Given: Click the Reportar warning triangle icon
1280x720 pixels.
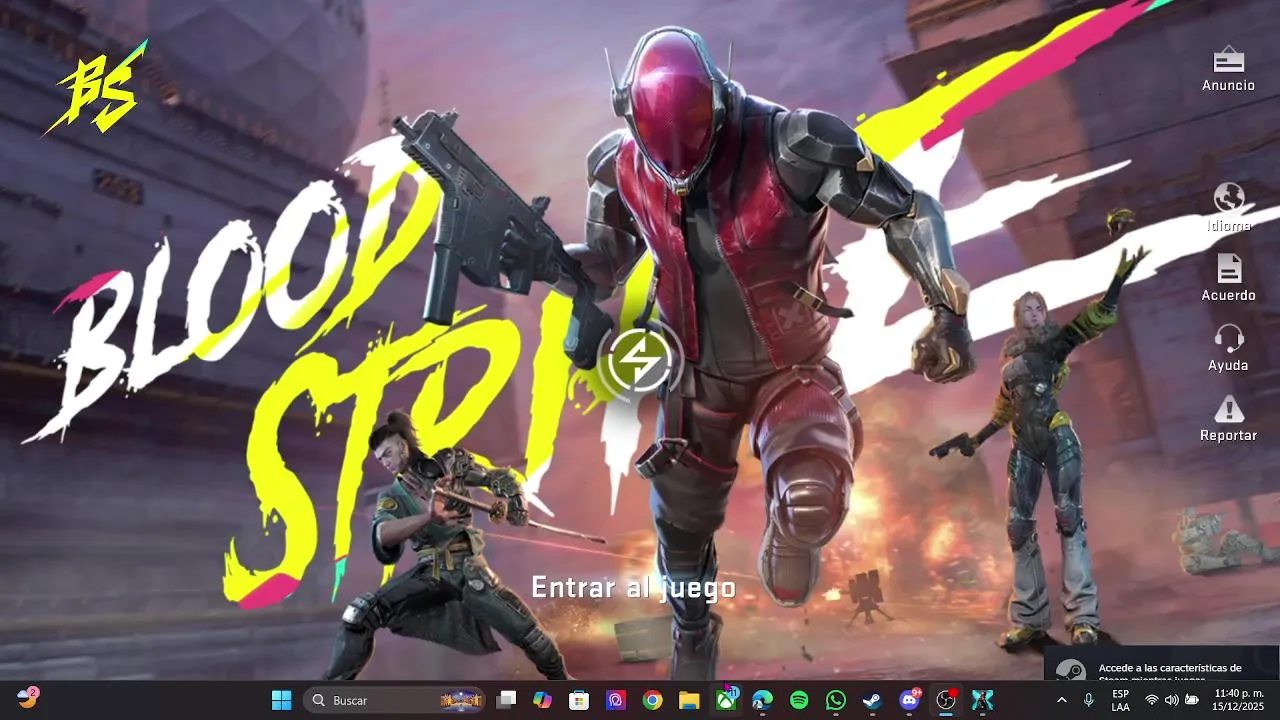Looking at the screenshot, I should point(1228,409).
